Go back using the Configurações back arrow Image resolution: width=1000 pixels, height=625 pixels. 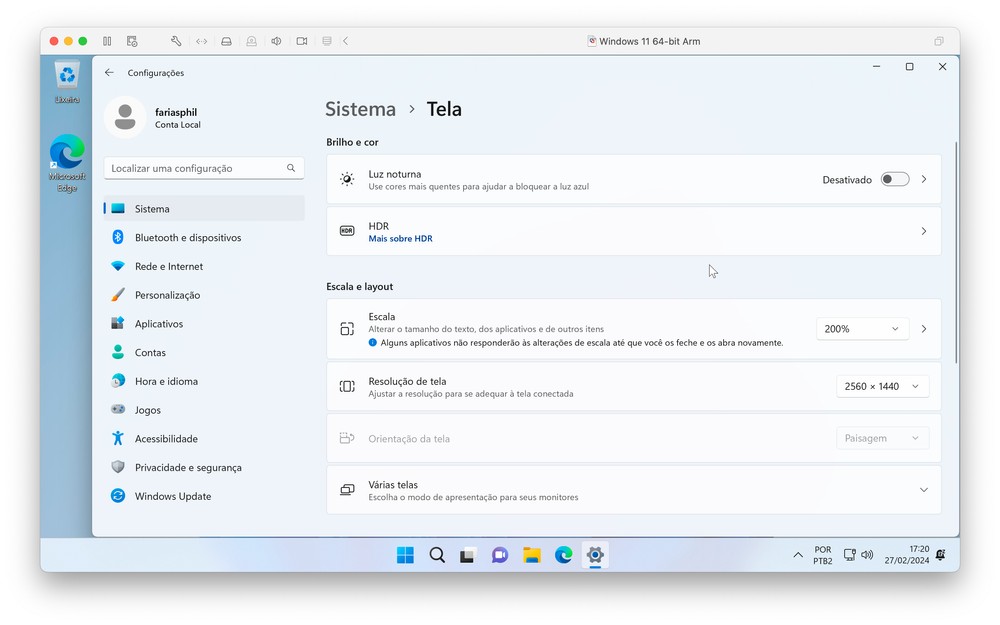[x=109, y=73]
